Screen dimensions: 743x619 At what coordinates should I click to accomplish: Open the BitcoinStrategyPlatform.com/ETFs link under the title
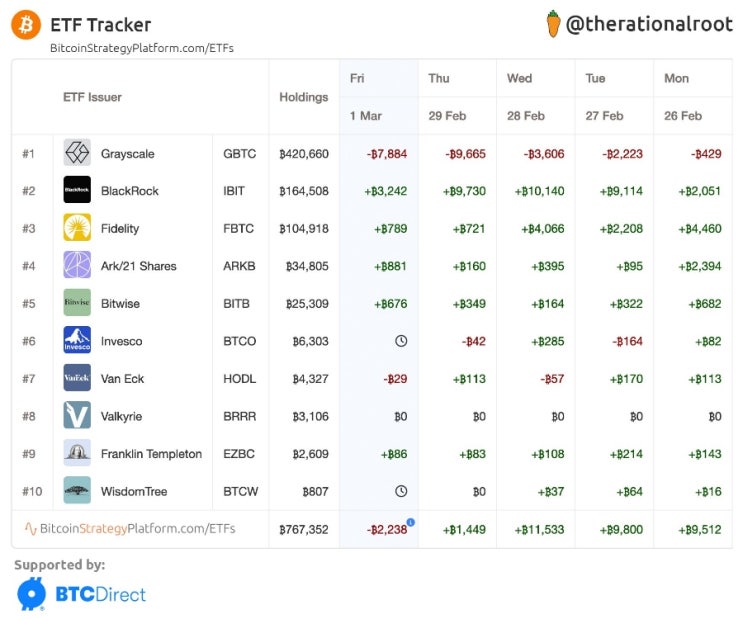[142, 47]
